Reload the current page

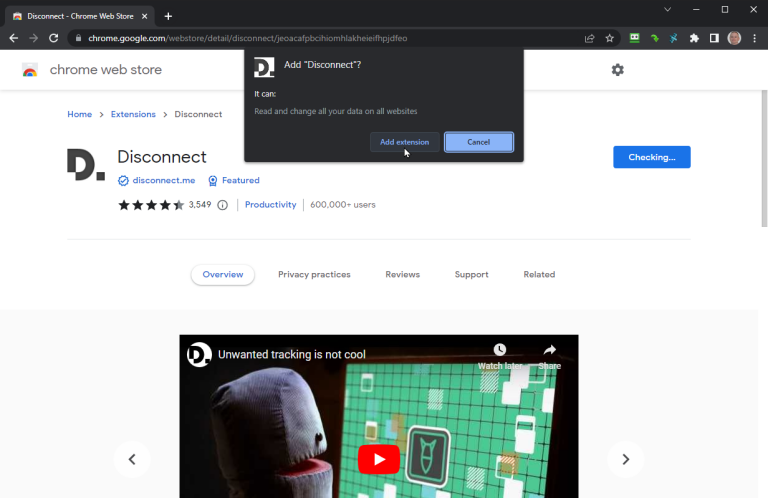click(53, 38)
